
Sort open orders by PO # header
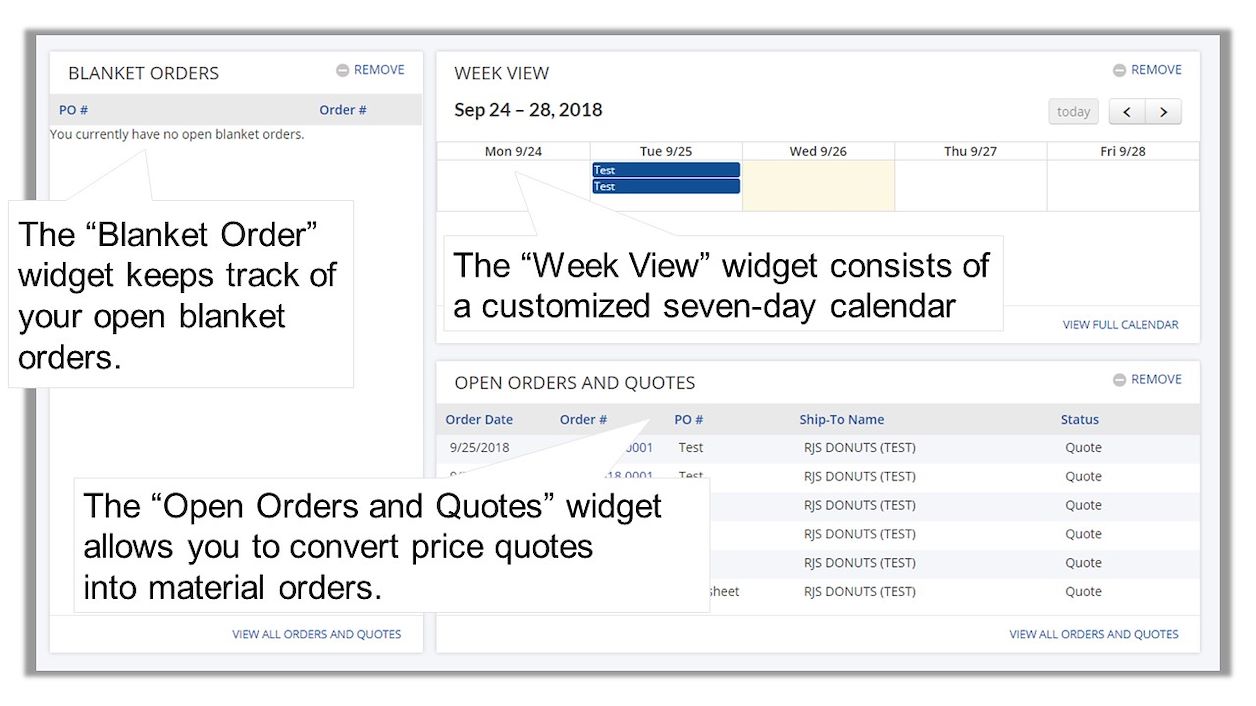tap(688, 420)
